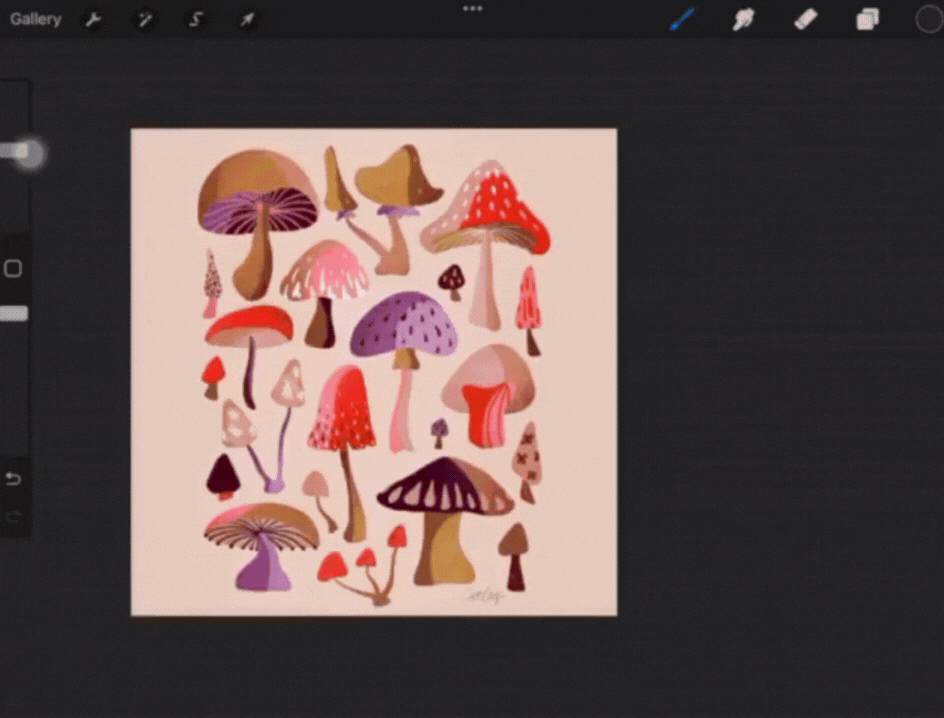Screen dimensions: 944x718
Task: Choose the Paint brush tool
Action: click(682, 19)
